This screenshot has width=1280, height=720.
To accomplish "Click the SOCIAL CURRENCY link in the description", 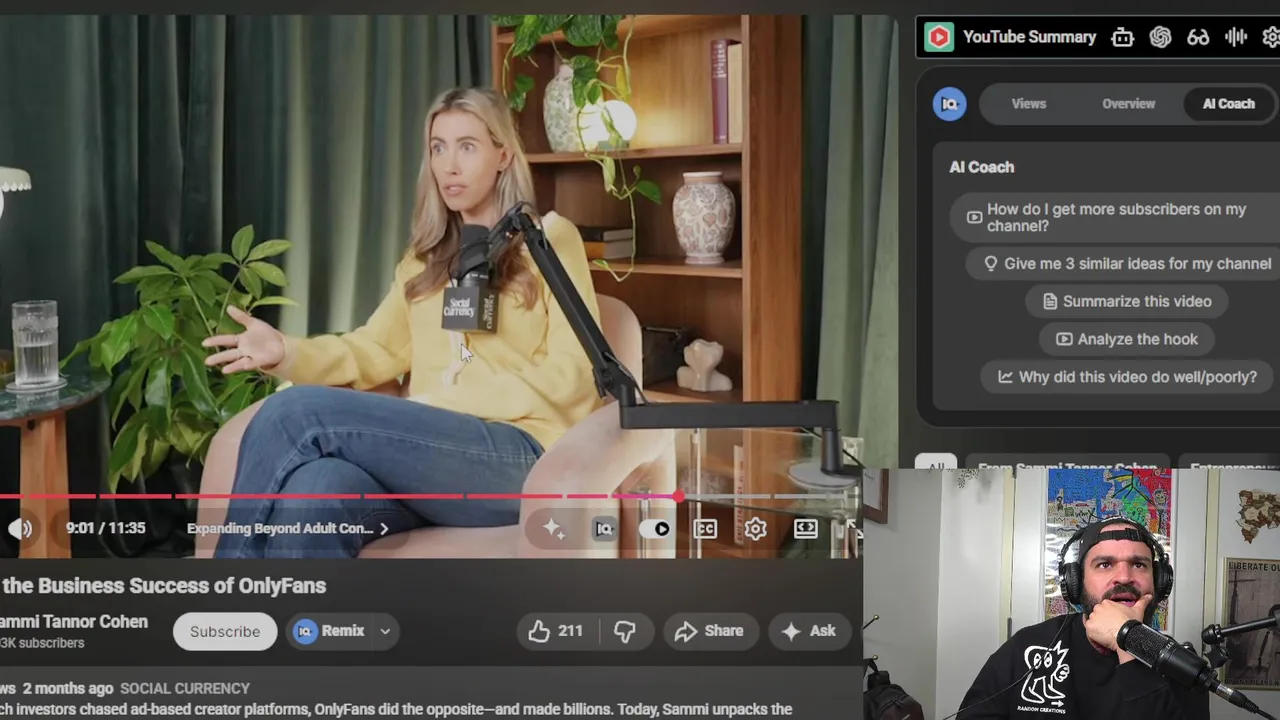I will (185, 688).
